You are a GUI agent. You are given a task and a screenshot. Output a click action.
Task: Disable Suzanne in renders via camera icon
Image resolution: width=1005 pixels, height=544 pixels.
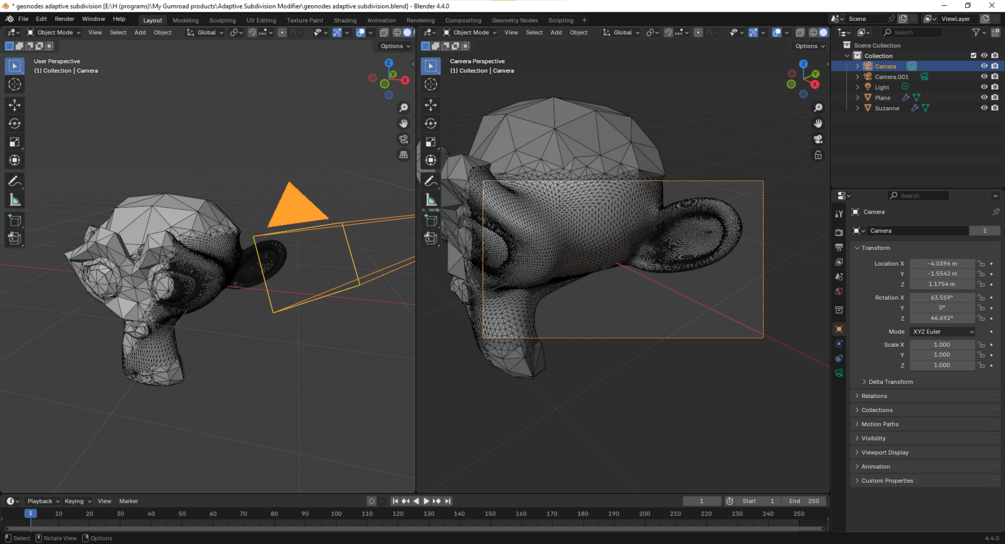click(995, 108)
